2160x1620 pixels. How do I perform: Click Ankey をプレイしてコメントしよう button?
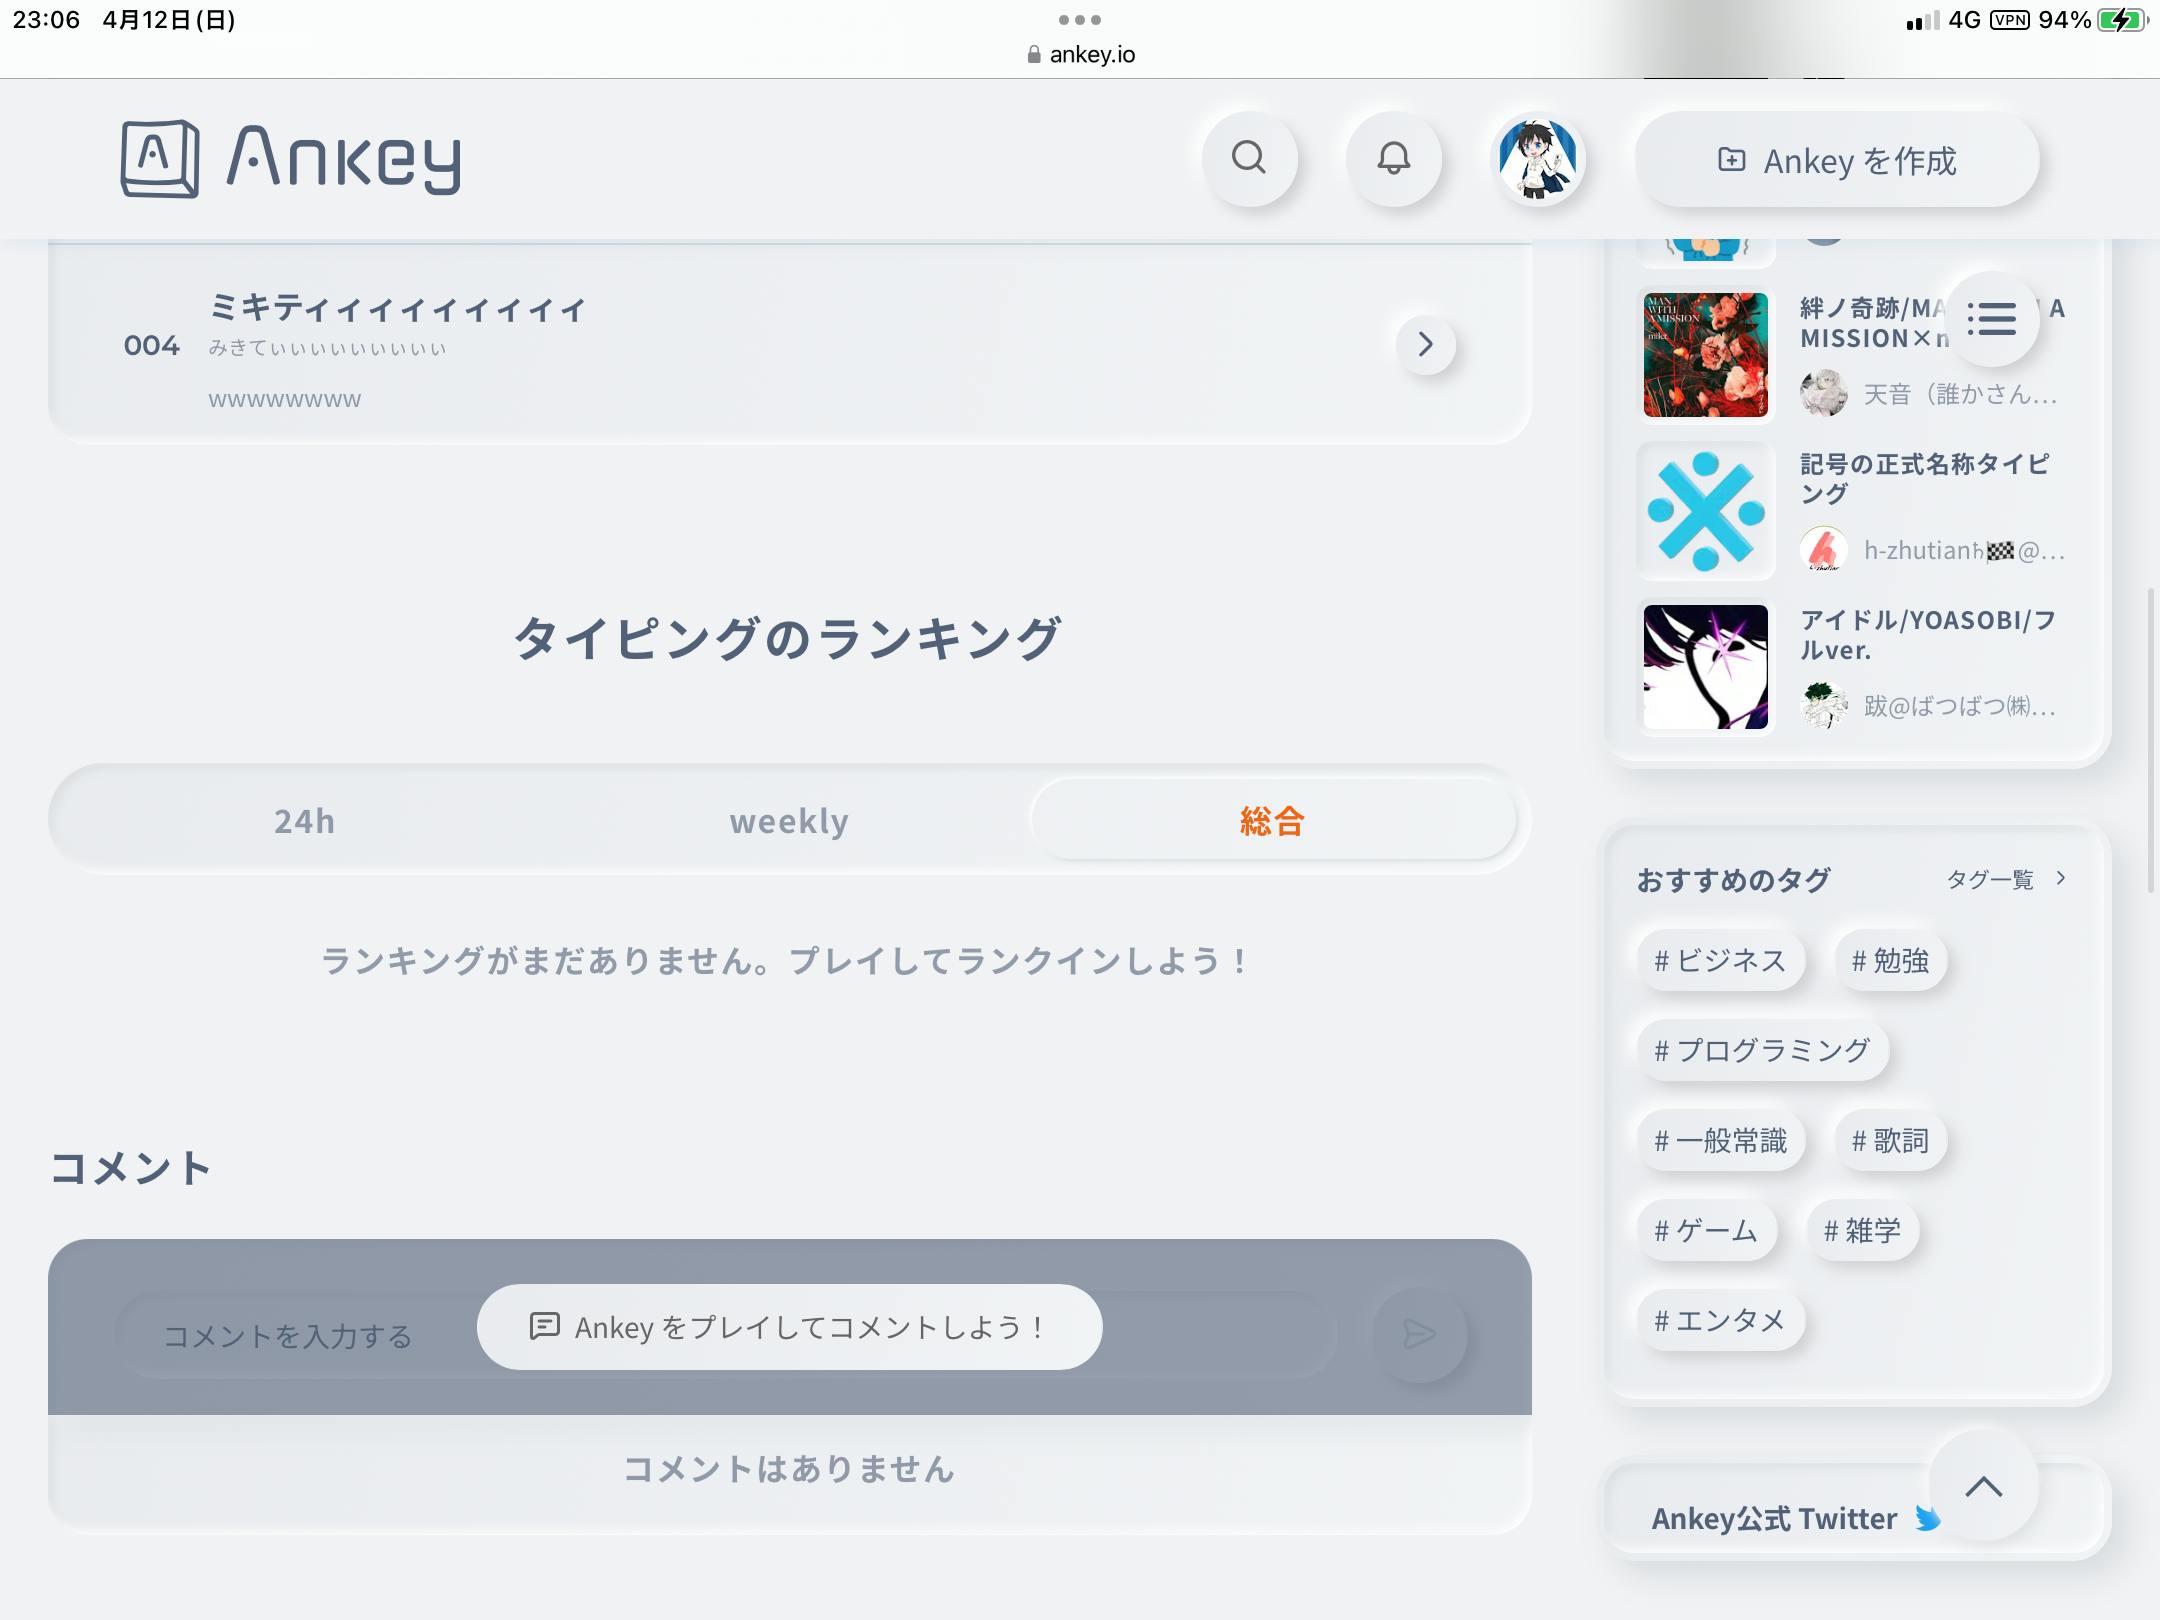(x=789, y=1327)
